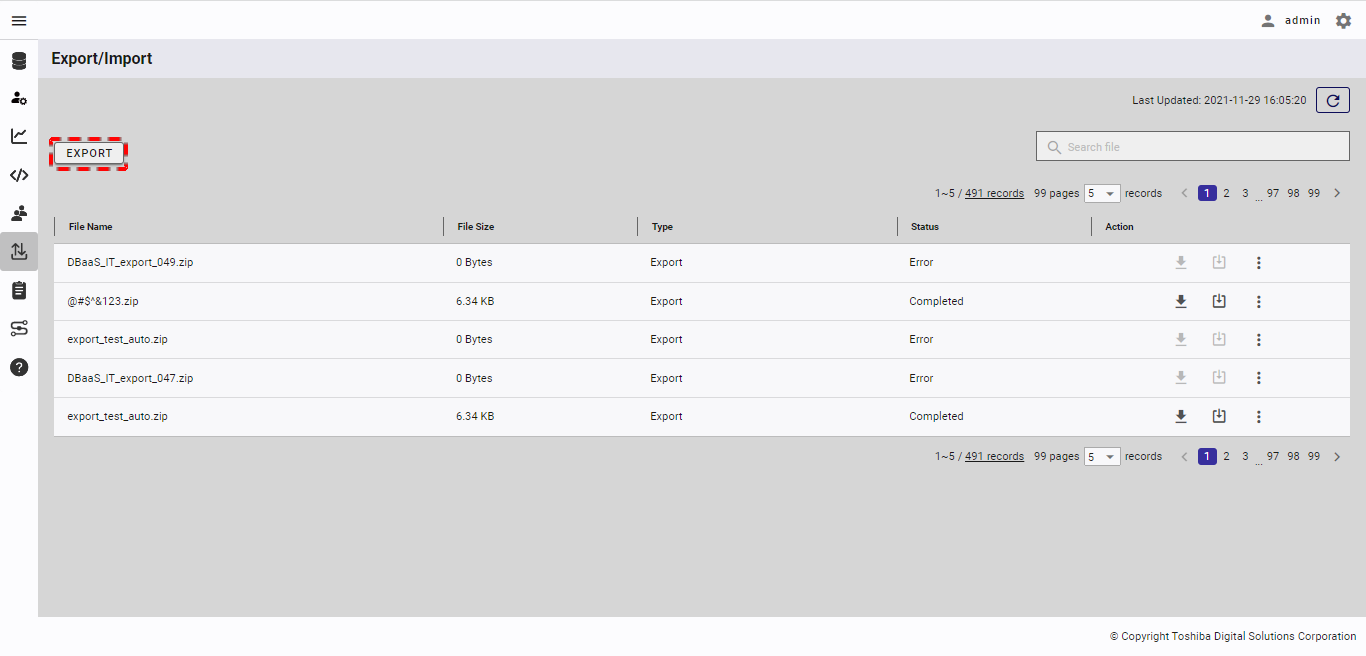1366x656 pixels.
Task: Open the settings gear icon
Action: tap(1343, 20)
